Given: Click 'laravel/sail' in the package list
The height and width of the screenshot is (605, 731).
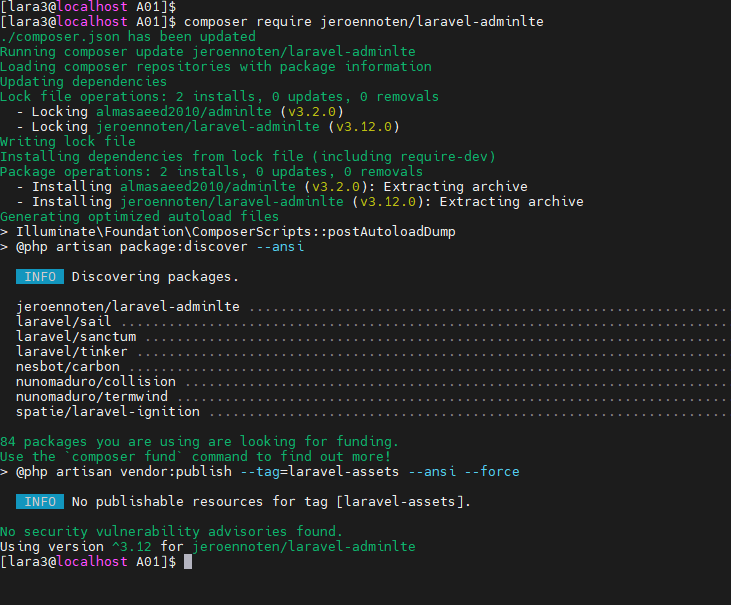Looking at the screenshot, I should pyautogui.click(x=64, y=322).
